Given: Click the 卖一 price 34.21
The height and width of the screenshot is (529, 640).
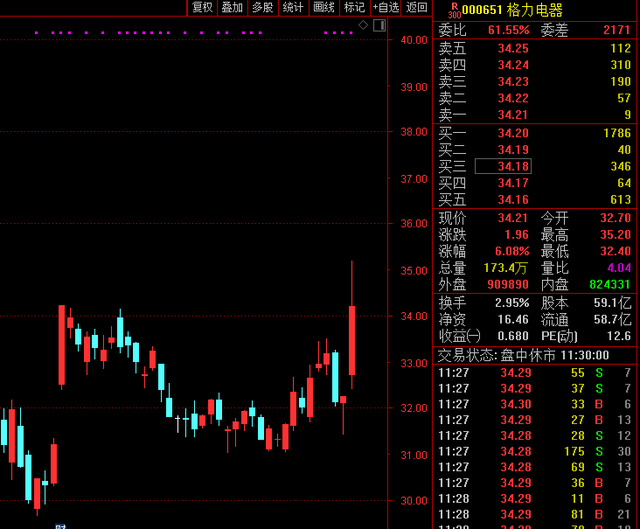Looking at the screenshot, I should point(513,115).
